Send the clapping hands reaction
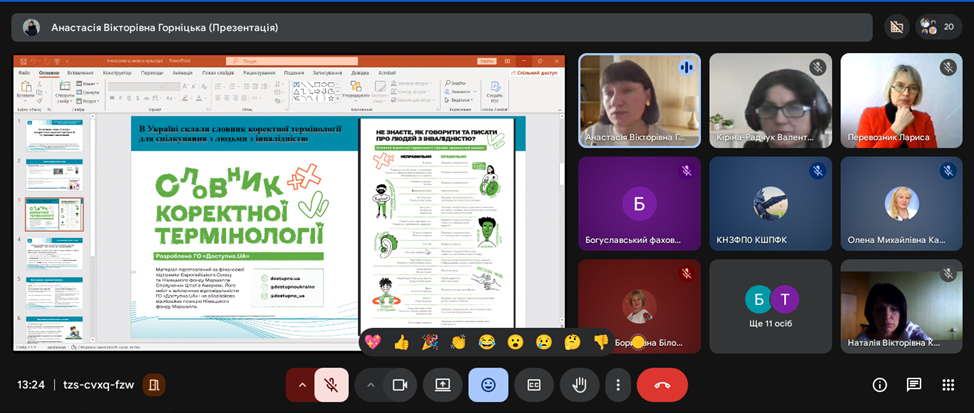The height and width of the screenshot is (413, 974). (458, 342)
